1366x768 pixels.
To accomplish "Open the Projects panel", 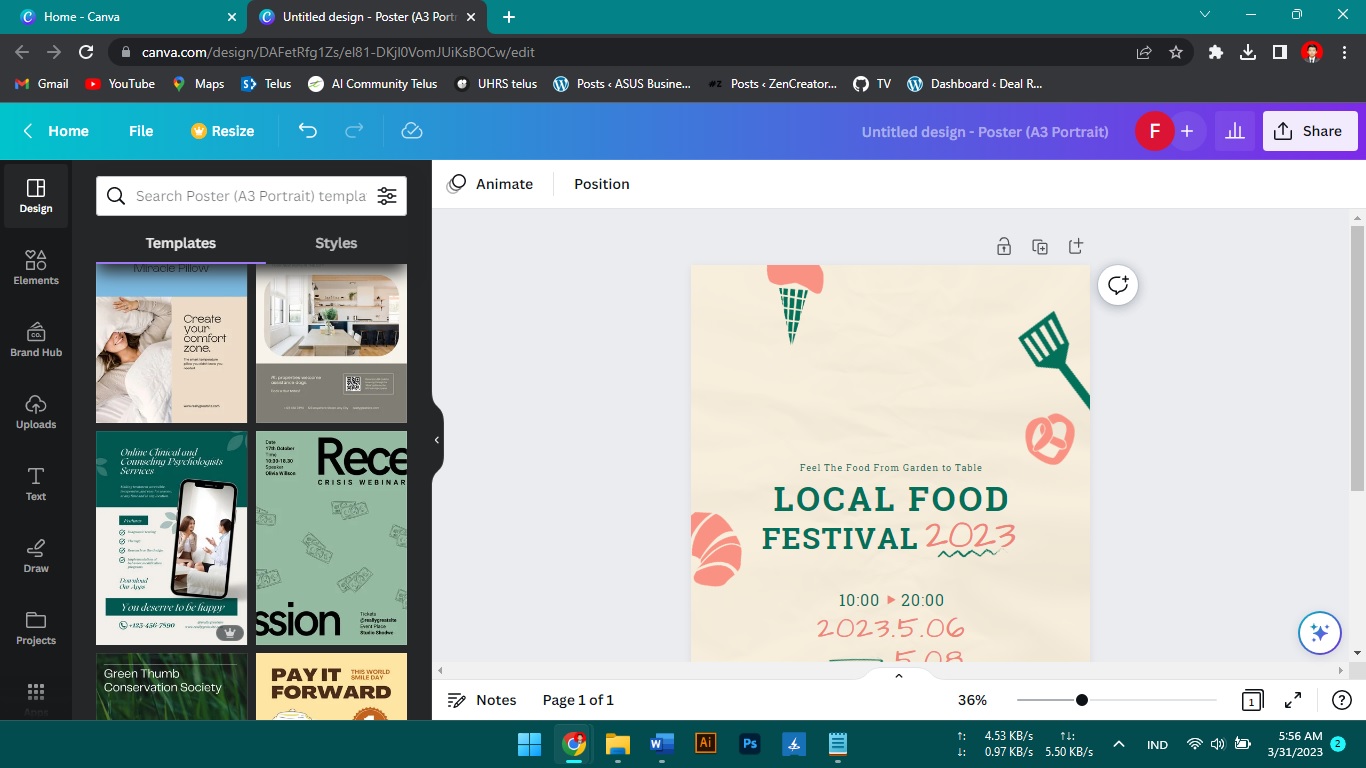I will (36, 627).
